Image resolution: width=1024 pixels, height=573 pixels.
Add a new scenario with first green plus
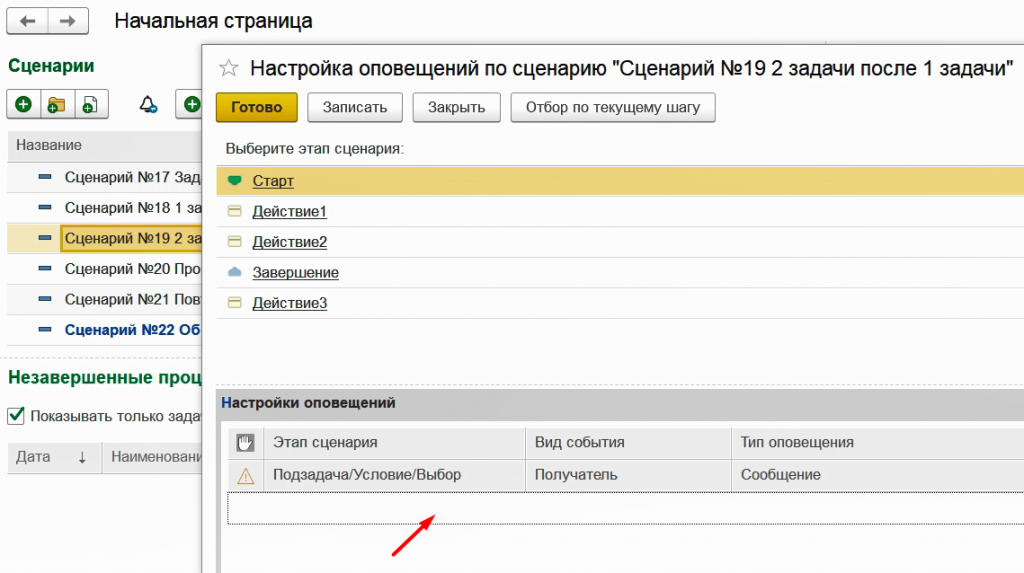[x=24, y=105]
